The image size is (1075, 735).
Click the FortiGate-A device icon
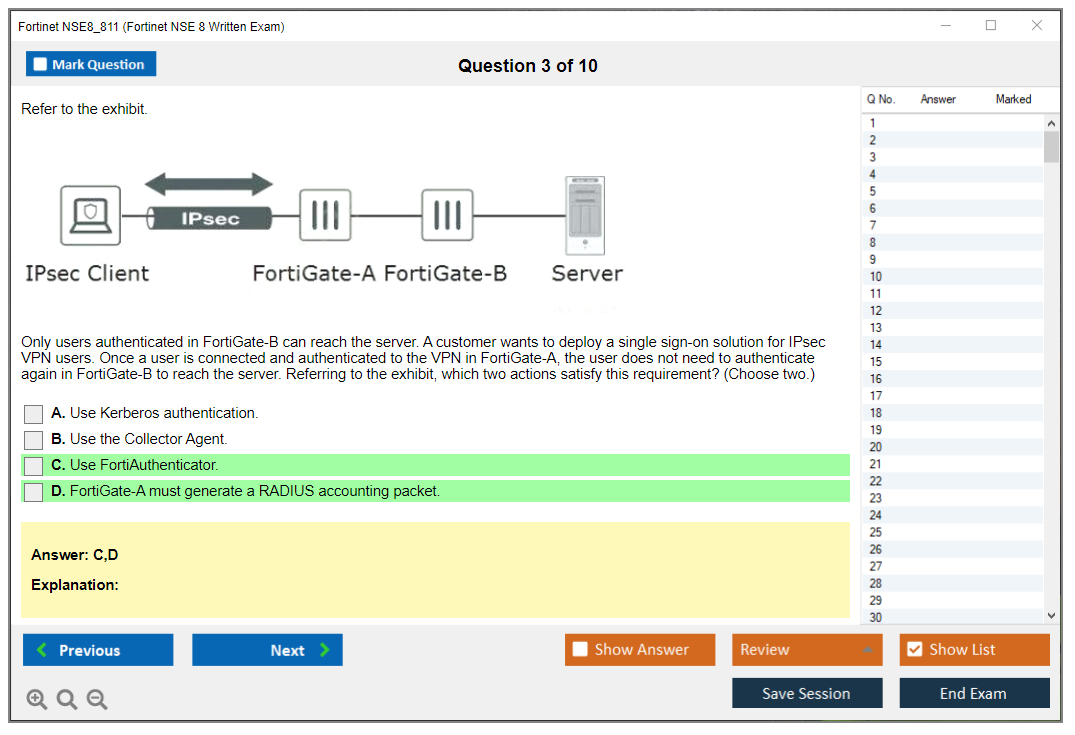click(x=324, y=215)
